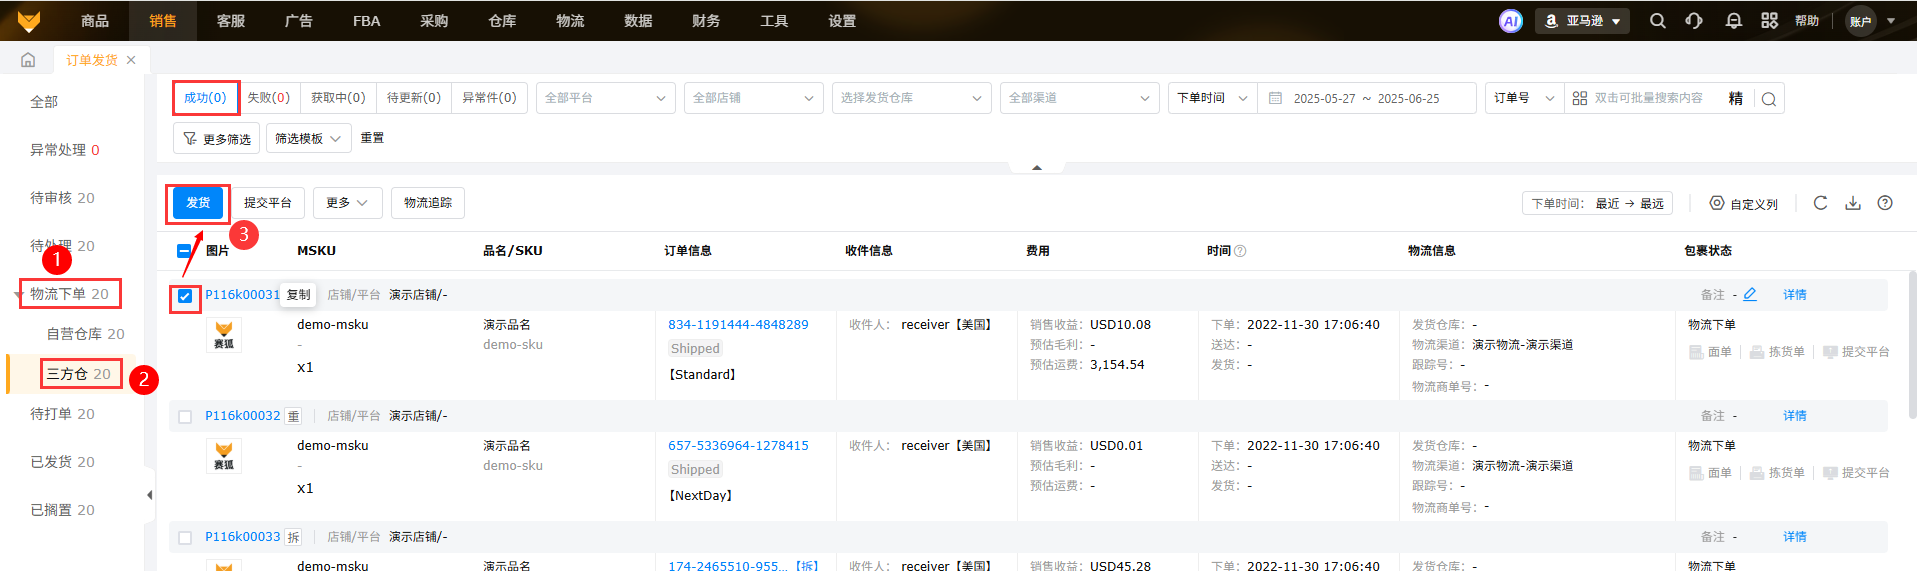The height and width of the screenshot is (571, 1917).
Task: Open the AI assistant icon
Action: coord(1511,21)
